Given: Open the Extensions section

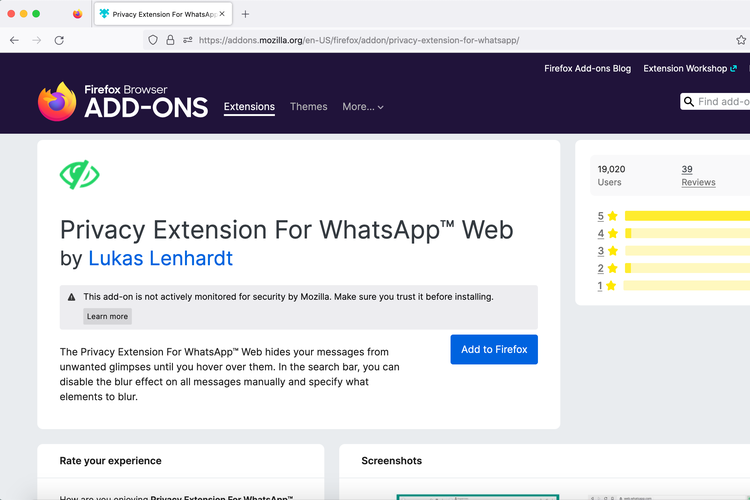Looking at the screenshot, I should point(249,107).
